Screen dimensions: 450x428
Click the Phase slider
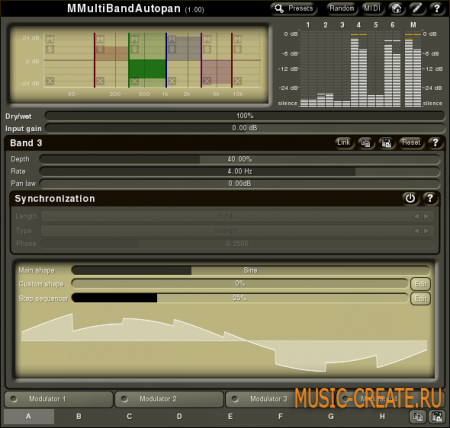click(x=237, y=244)
